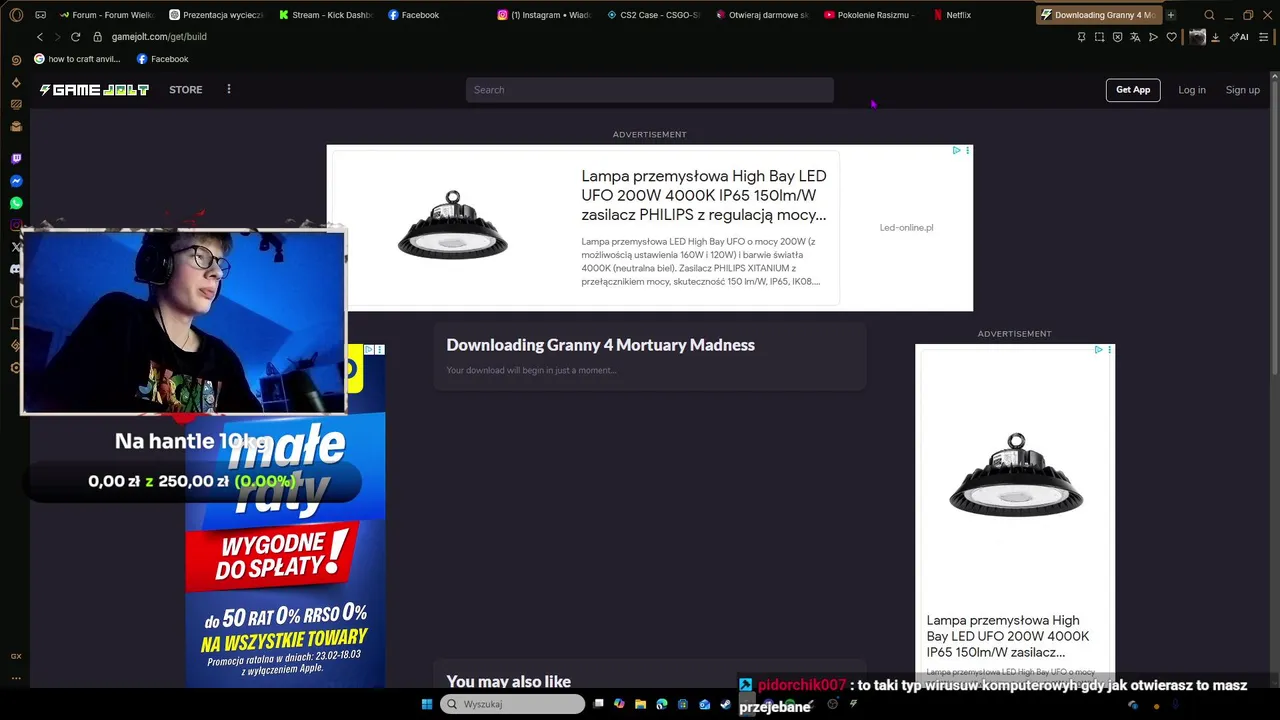Image resolution: width=1280 pixels, height=720 pixels.
Task: Add page to bookmarks heart icon
Action: pos(1172,37)
